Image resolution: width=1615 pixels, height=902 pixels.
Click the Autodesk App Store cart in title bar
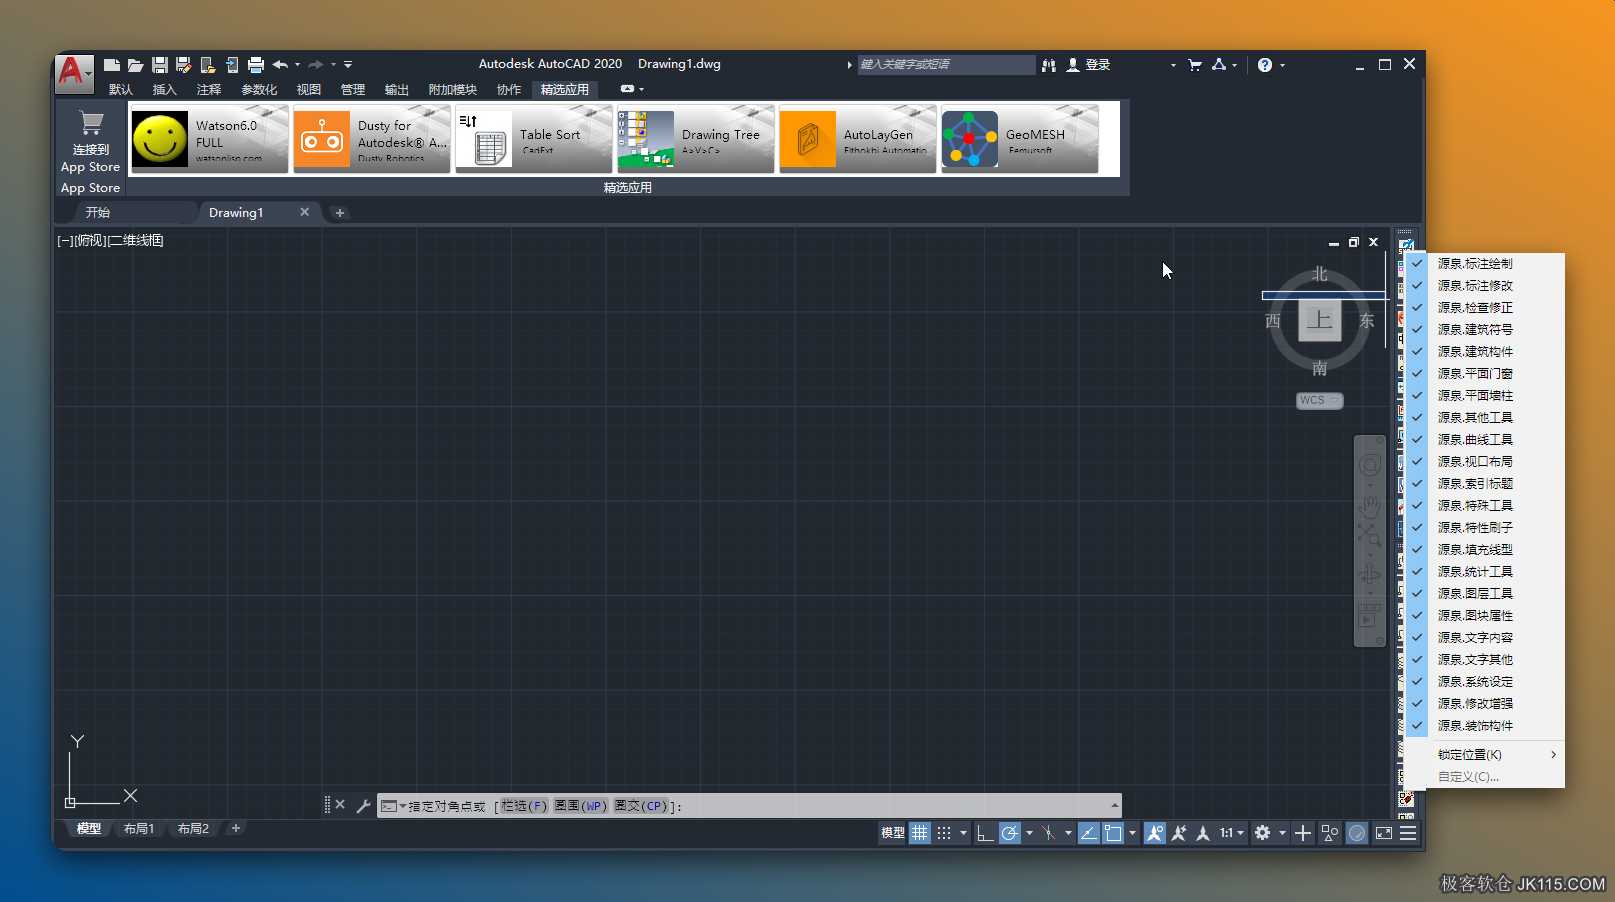click(1195, 65)
